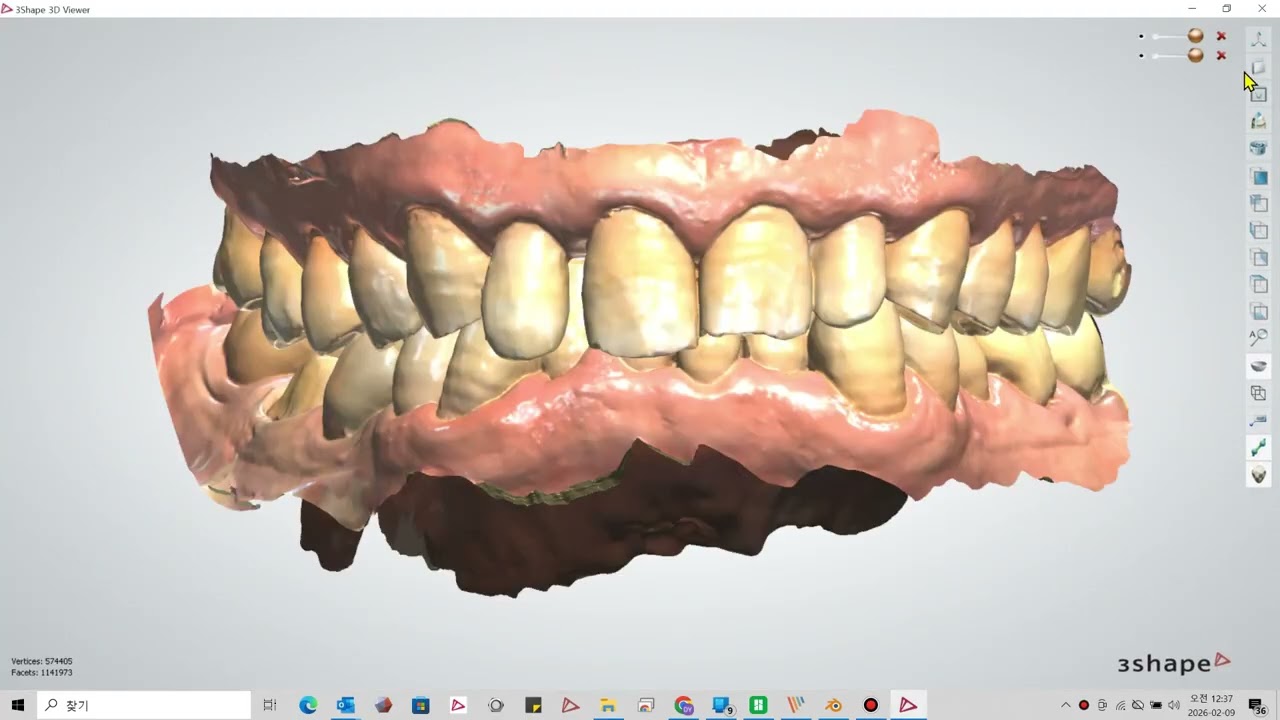Remove second model with red X
The height and width of the screenshot is (720, 1280).
point(1221,56)
